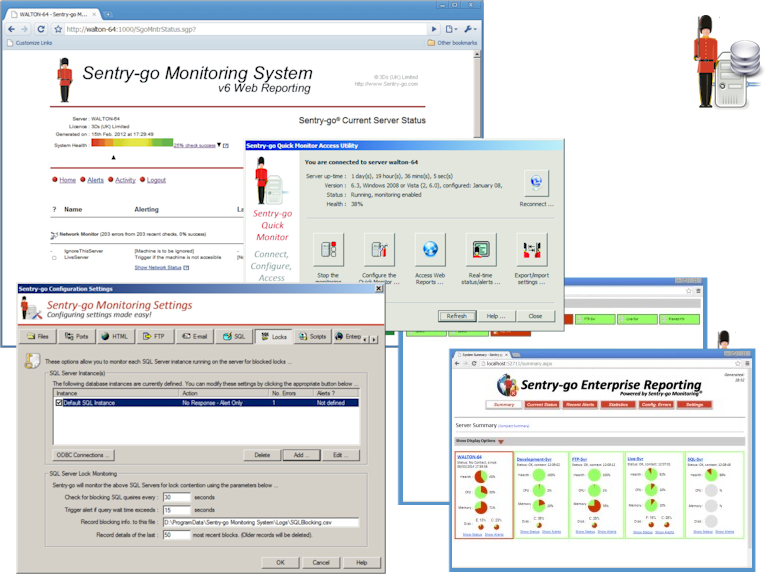Click the back arrow in the WALTON-64 browser
This screenshot has height=575, width=767.
pyautogui.click(x=11, y=29)
